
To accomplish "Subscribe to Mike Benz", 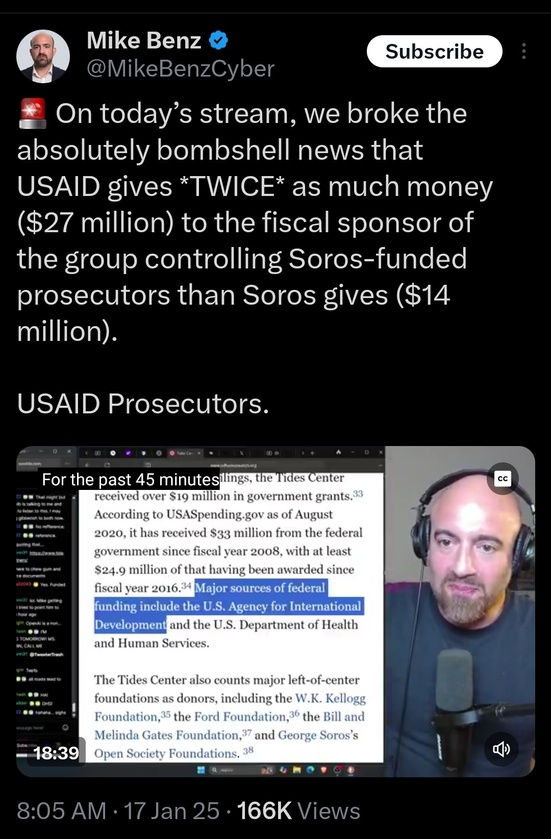I will (x=434, y=51).
